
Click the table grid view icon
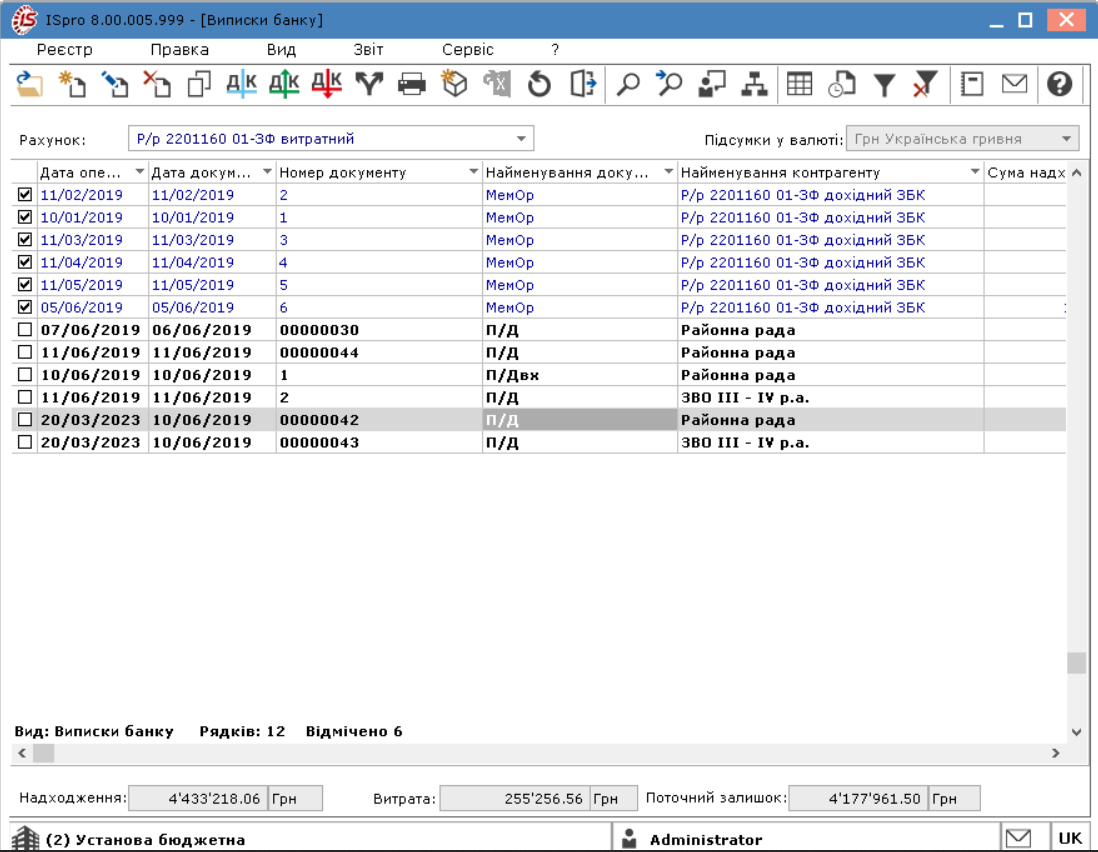tap(799, 84)
